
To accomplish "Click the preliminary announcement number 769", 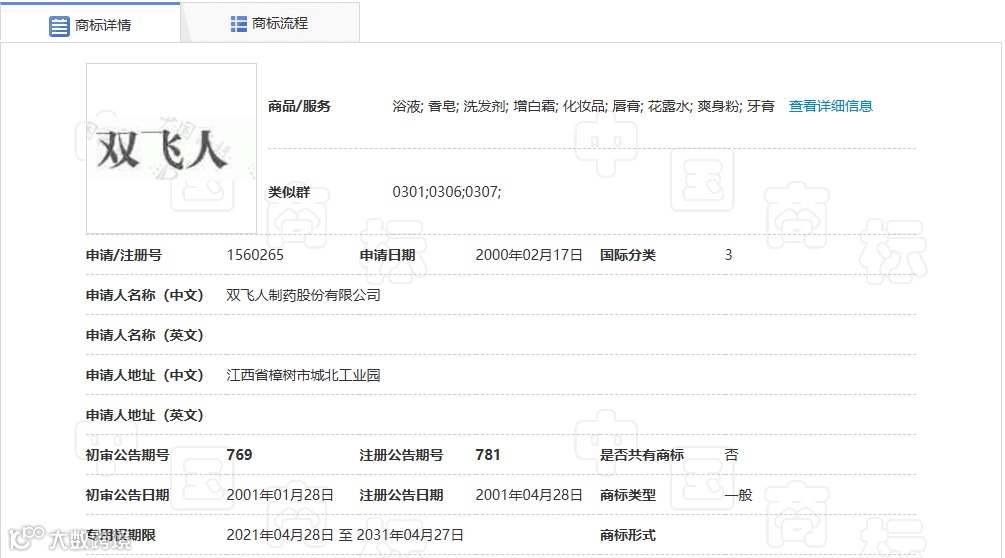I will click(x=239, y=455).
